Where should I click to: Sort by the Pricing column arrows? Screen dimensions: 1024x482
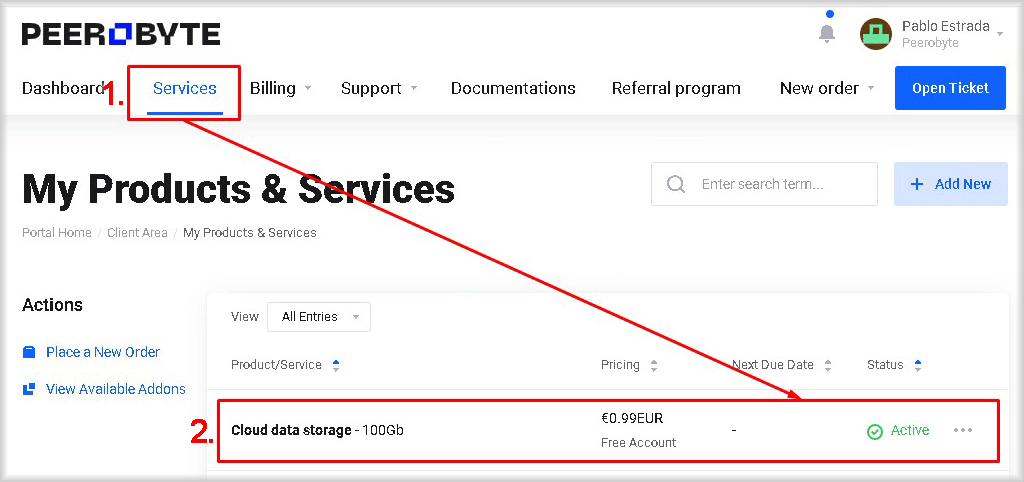pyautogui.click(x=654, y=365)
